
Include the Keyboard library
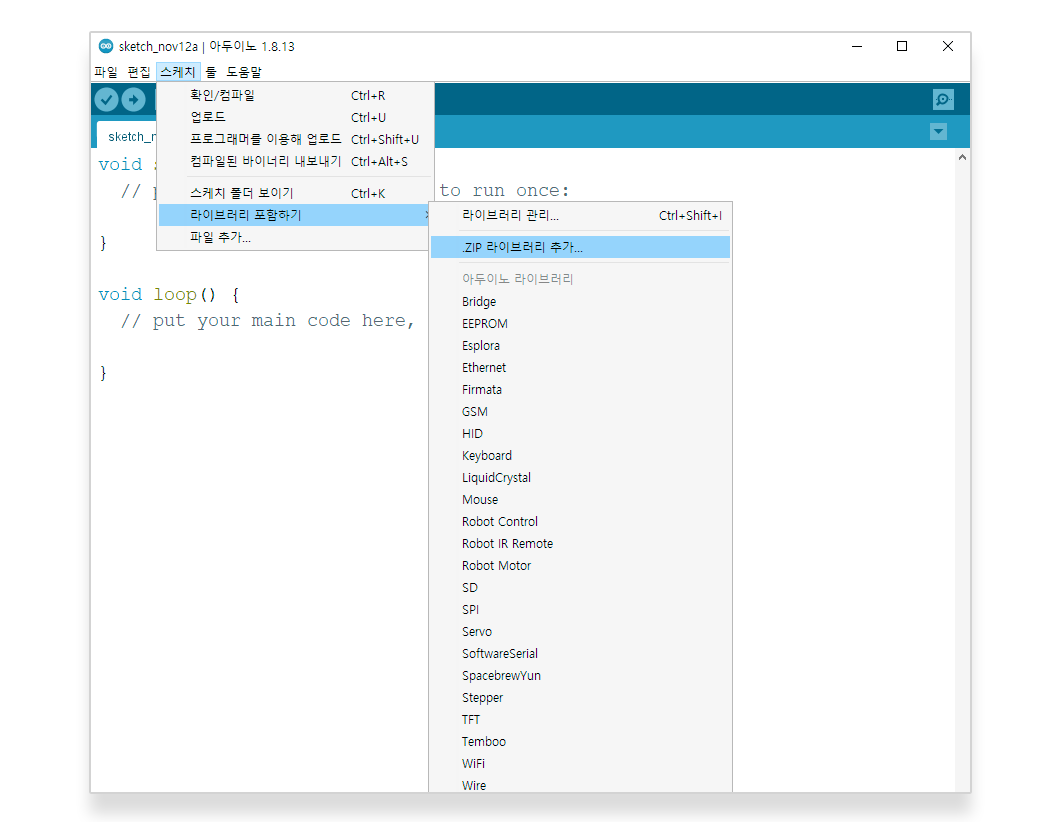pos(580,456)
